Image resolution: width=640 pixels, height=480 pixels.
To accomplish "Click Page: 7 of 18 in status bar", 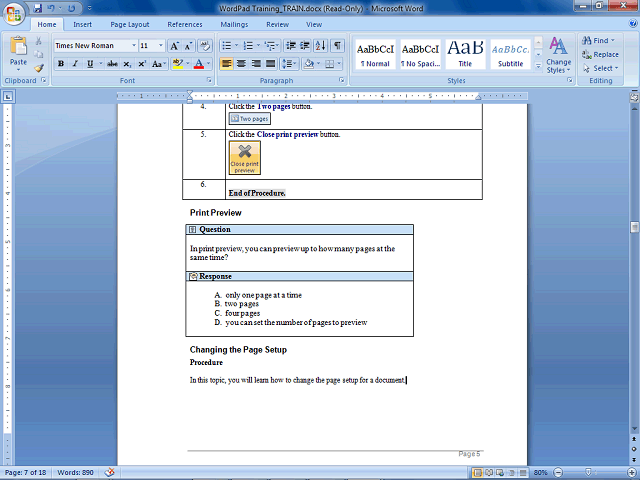I will pyautogui.click(x=25, y=473).
